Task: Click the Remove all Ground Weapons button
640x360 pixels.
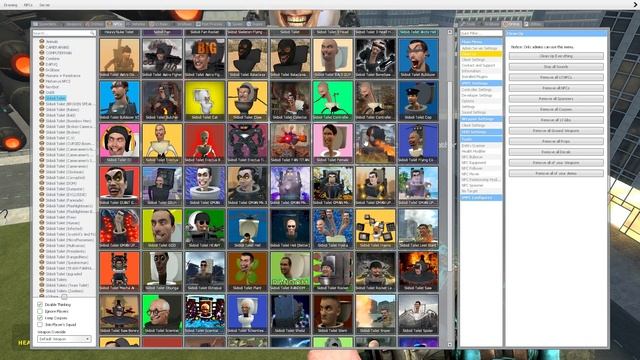Action: [x=556, y=131]
